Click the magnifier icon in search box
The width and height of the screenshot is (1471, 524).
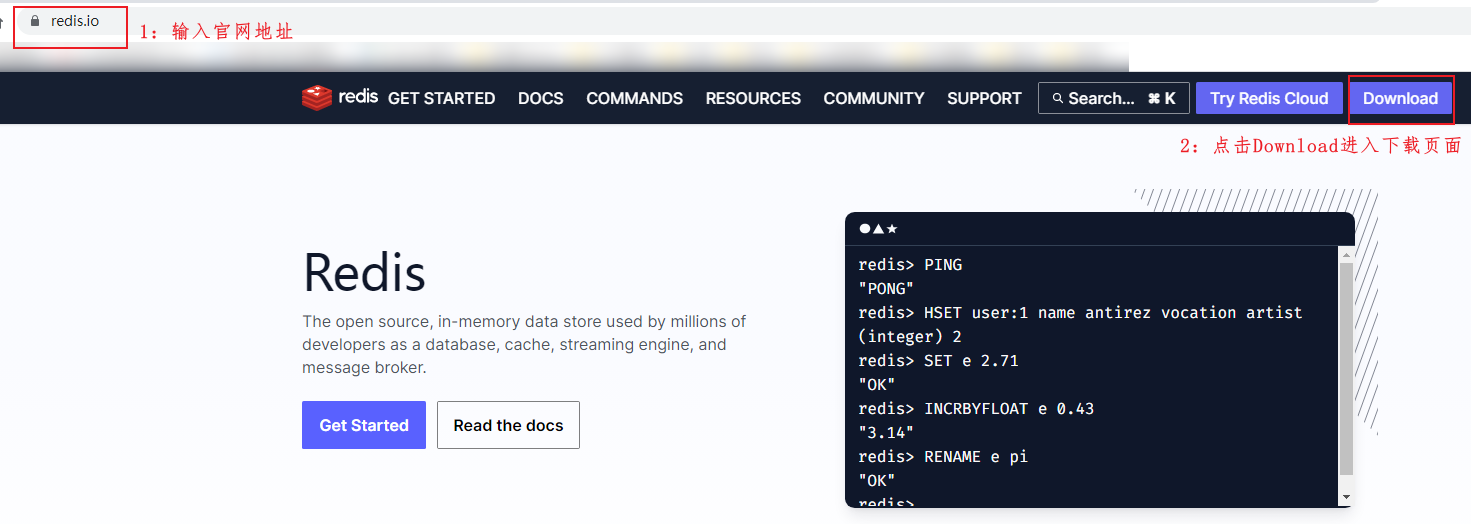[x=1057, y=98]
